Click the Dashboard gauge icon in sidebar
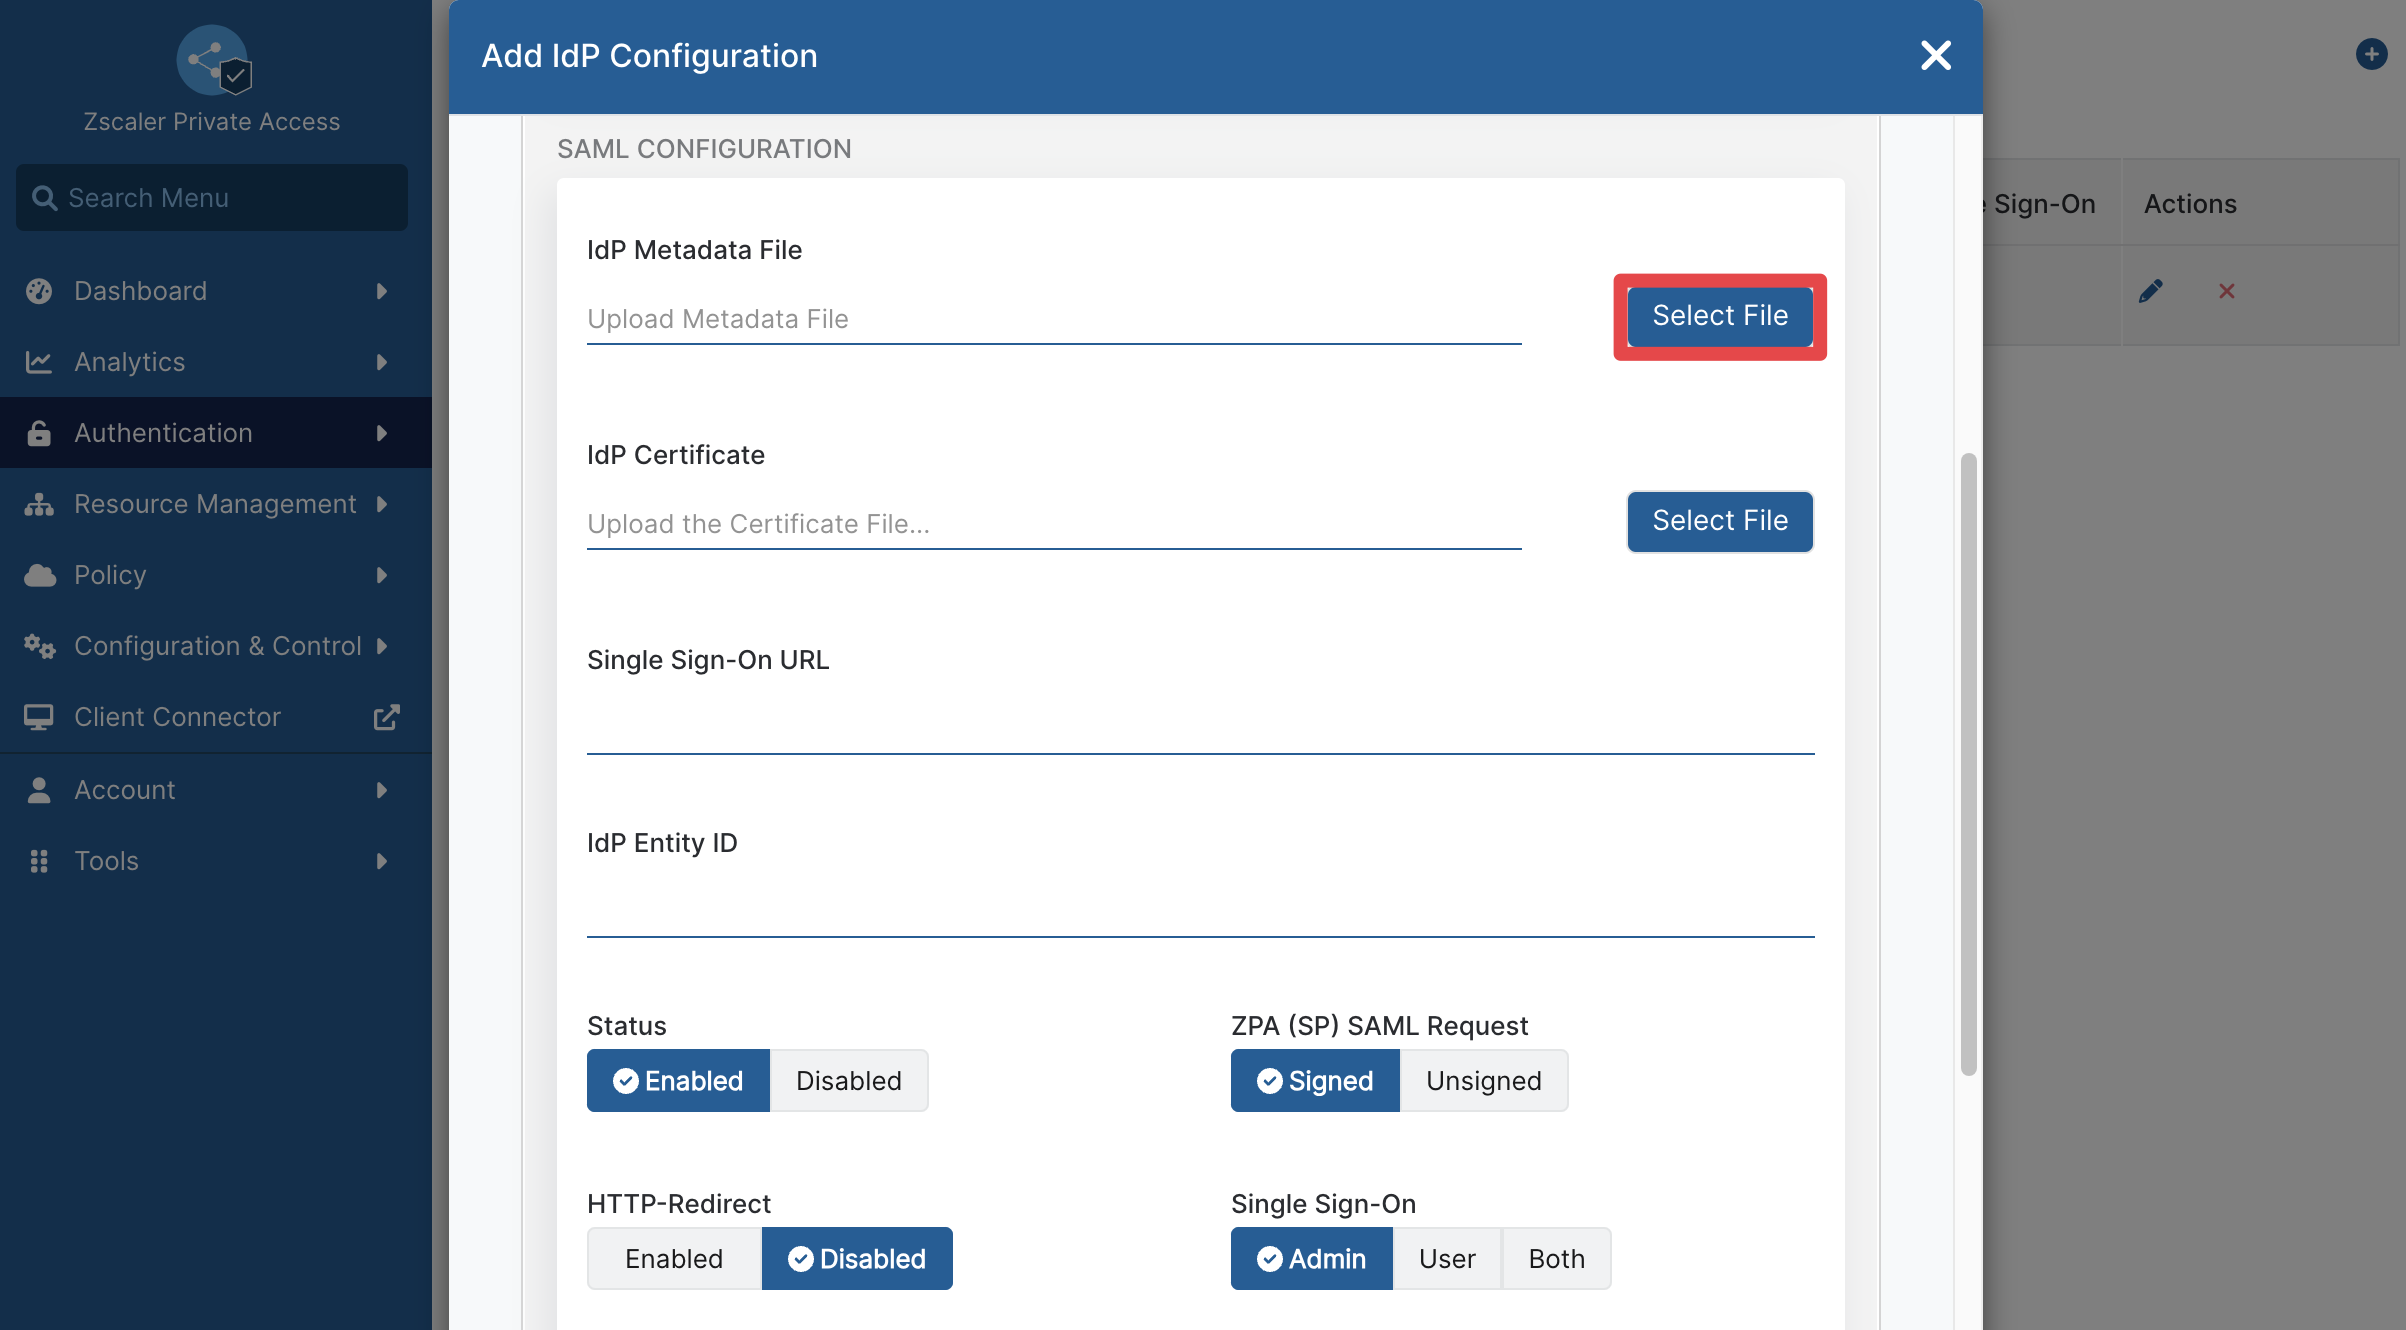This screenshot has width=2406, height=1330. (x=39, y=291)
